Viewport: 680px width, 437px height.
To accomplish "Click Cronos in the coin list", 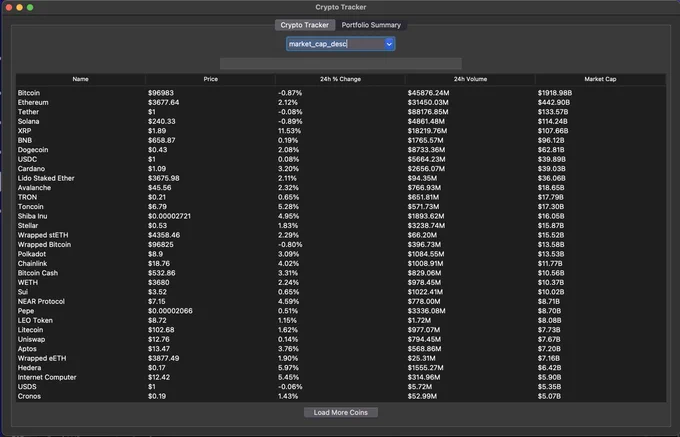I will click(x=29, y=396).
